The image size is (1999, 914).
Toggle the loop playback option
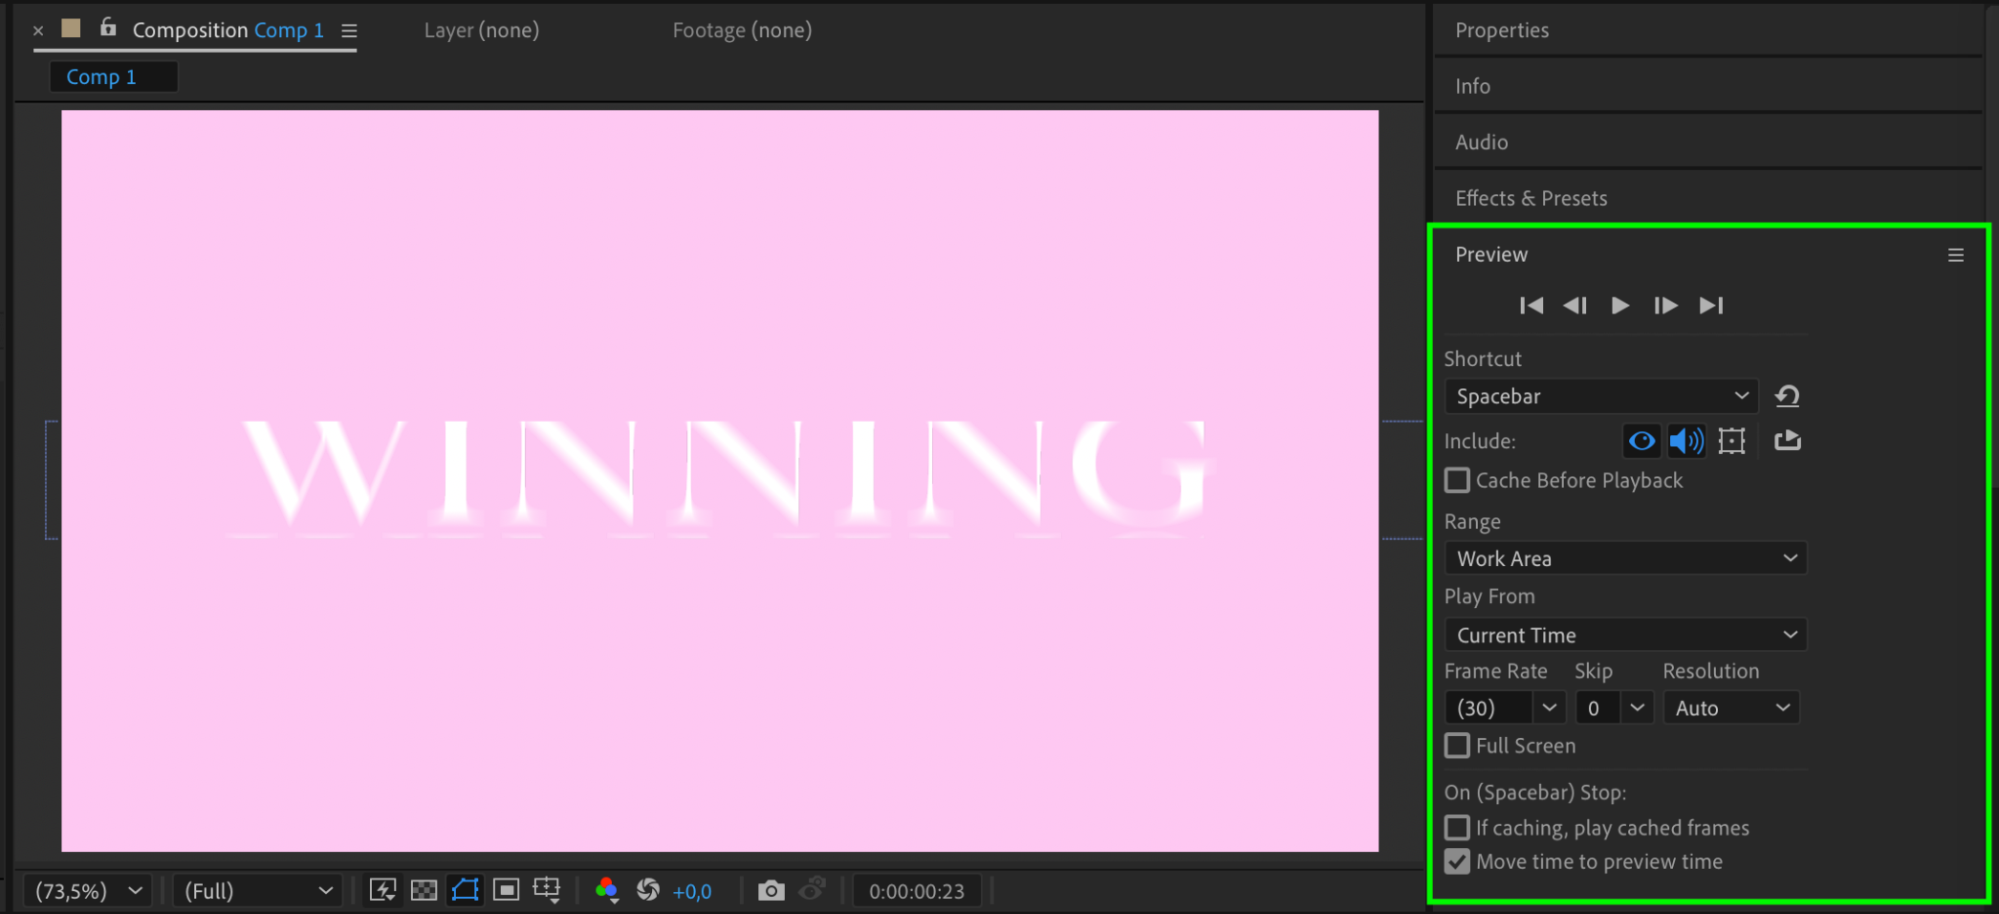pyautogui.click(x=1787, y=440)
